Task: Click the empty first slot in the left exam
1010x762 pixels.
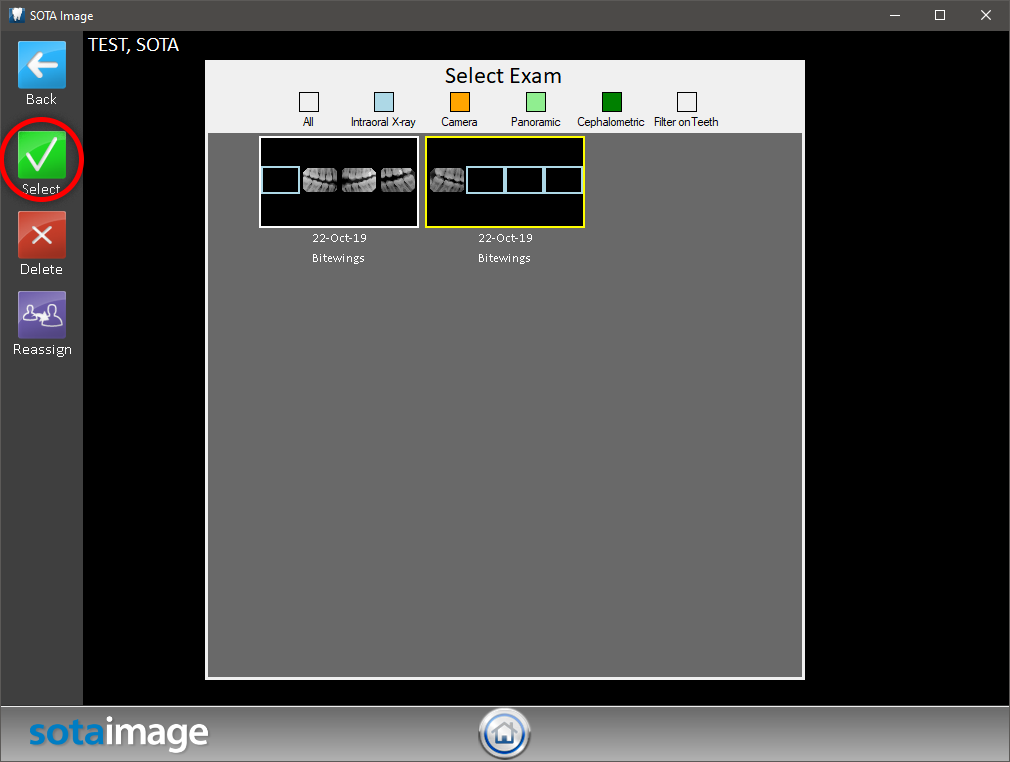Action: tap(280, 180)
